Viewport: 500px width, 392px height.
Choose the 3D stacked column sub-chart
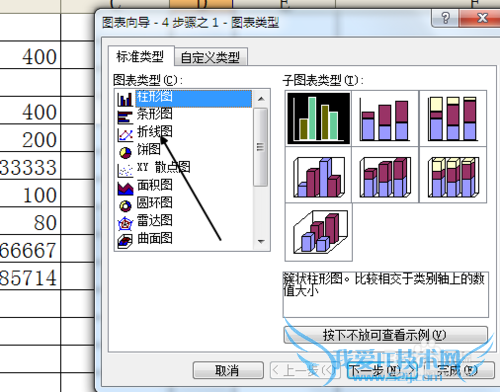(385, 175)
